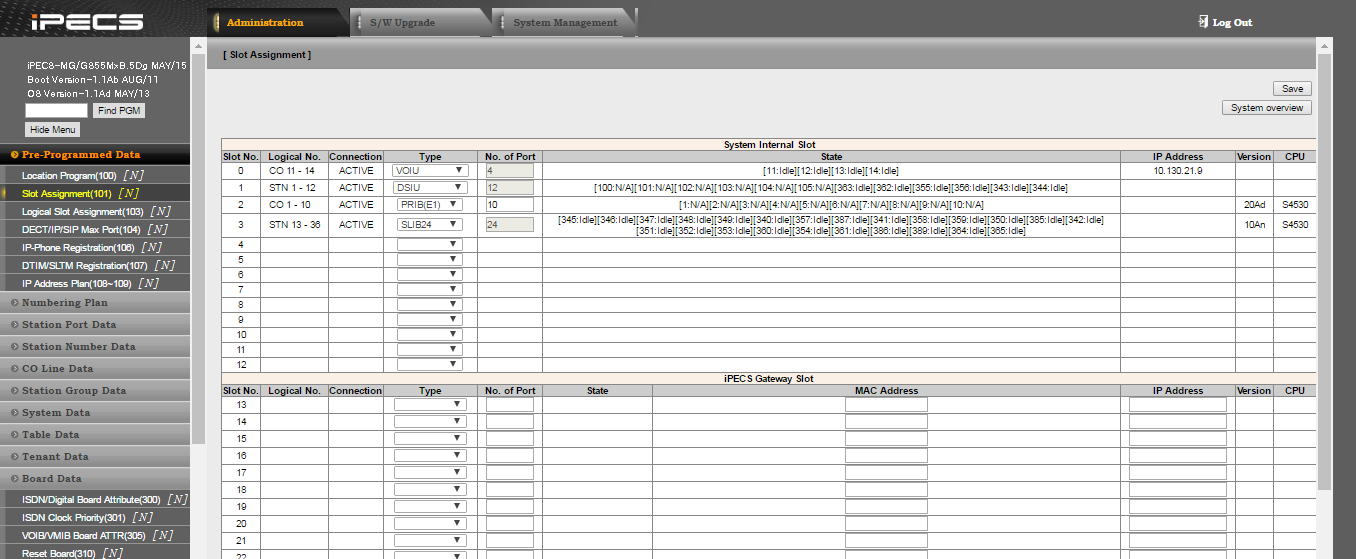Open Type dropdown showing PRIB(E1) for slot 2
Viewport: 1356px width, 559px height.
430,204
